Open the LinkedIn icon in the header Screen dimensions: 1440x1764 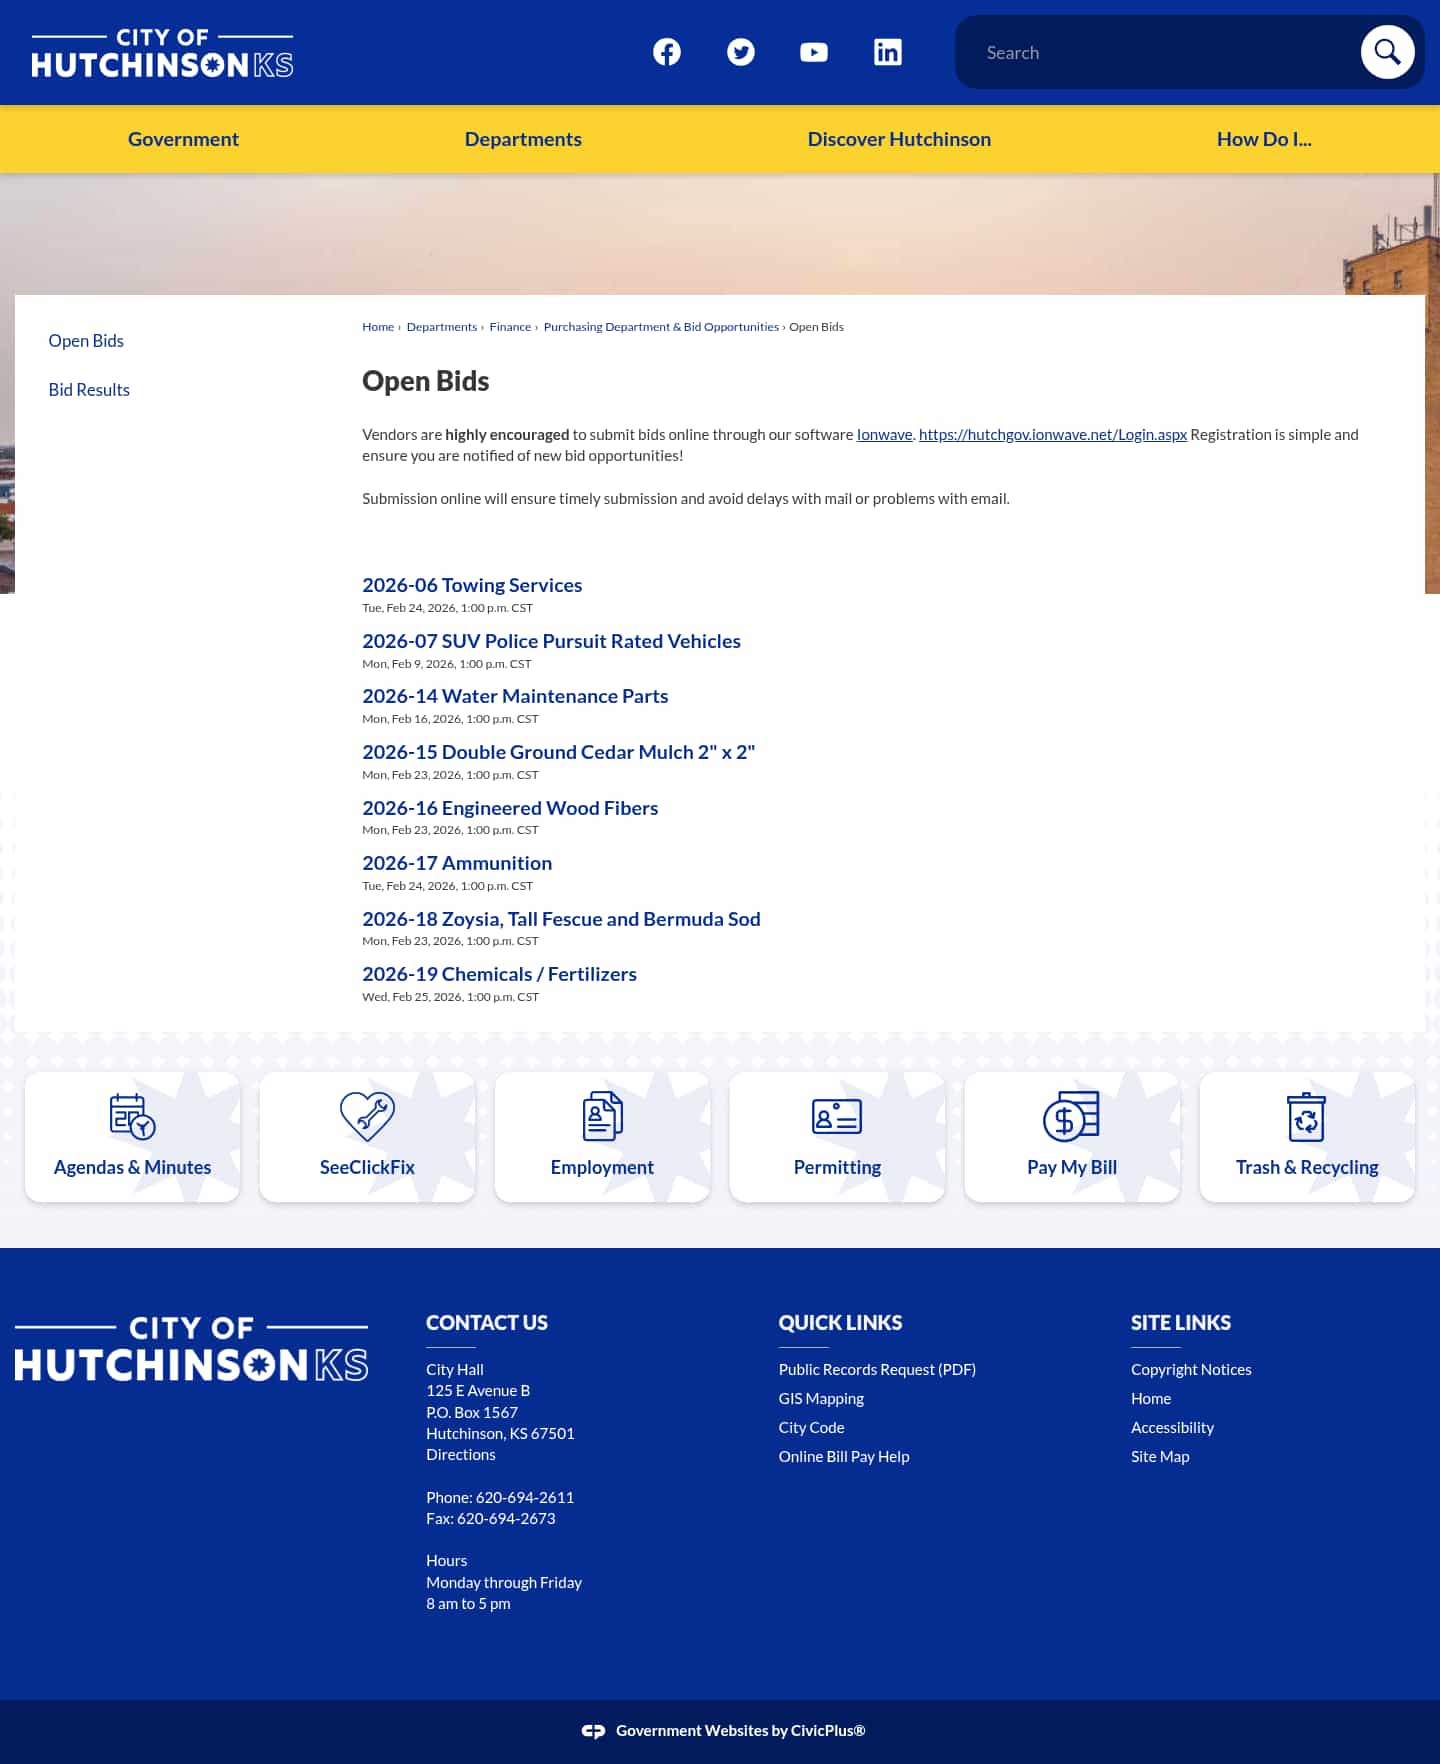point(888,52)
